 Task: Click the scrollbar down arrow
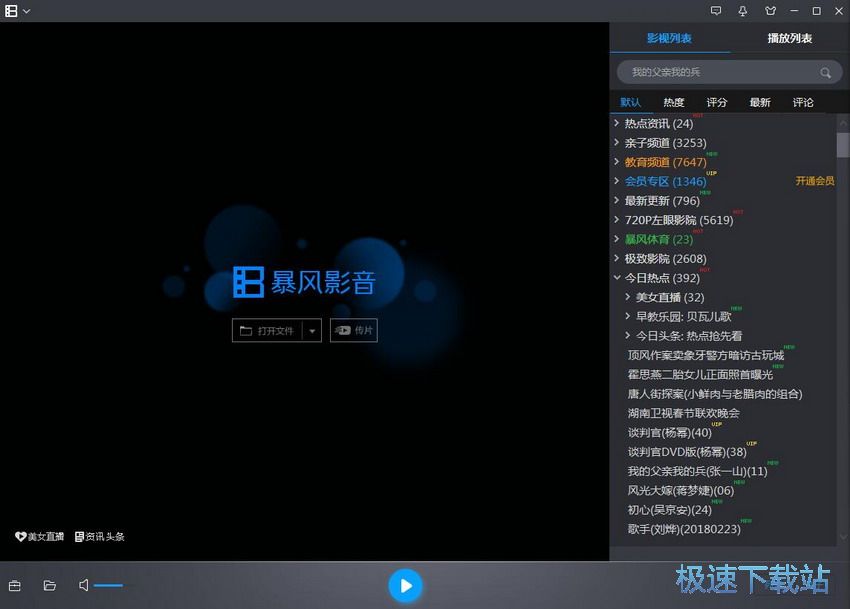pos(843,537)
